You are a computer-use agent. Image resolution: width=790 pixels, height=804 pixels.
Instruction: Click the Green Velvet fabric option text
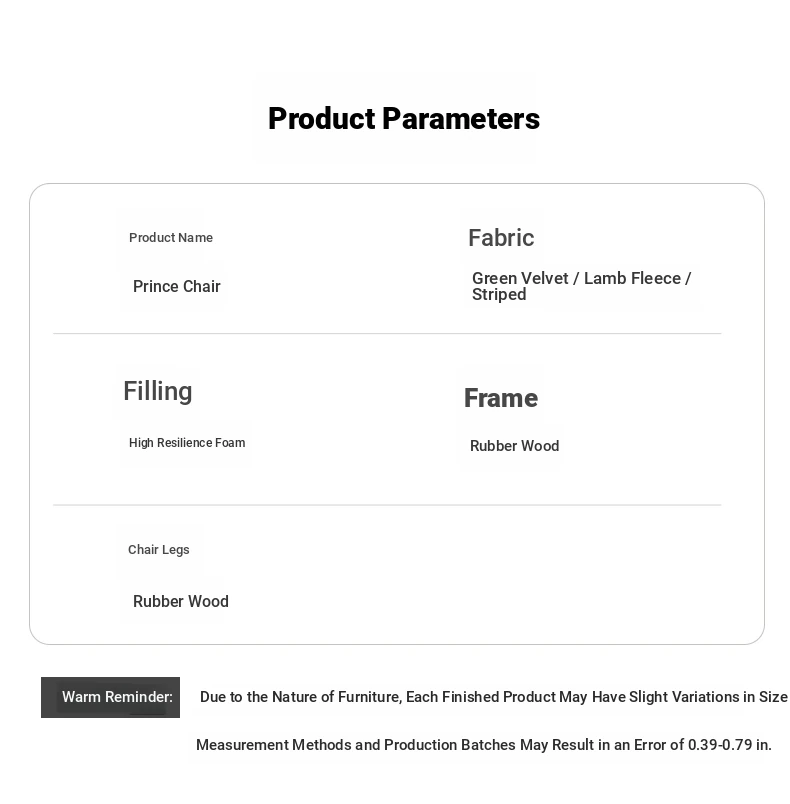[x=520, y=279]
